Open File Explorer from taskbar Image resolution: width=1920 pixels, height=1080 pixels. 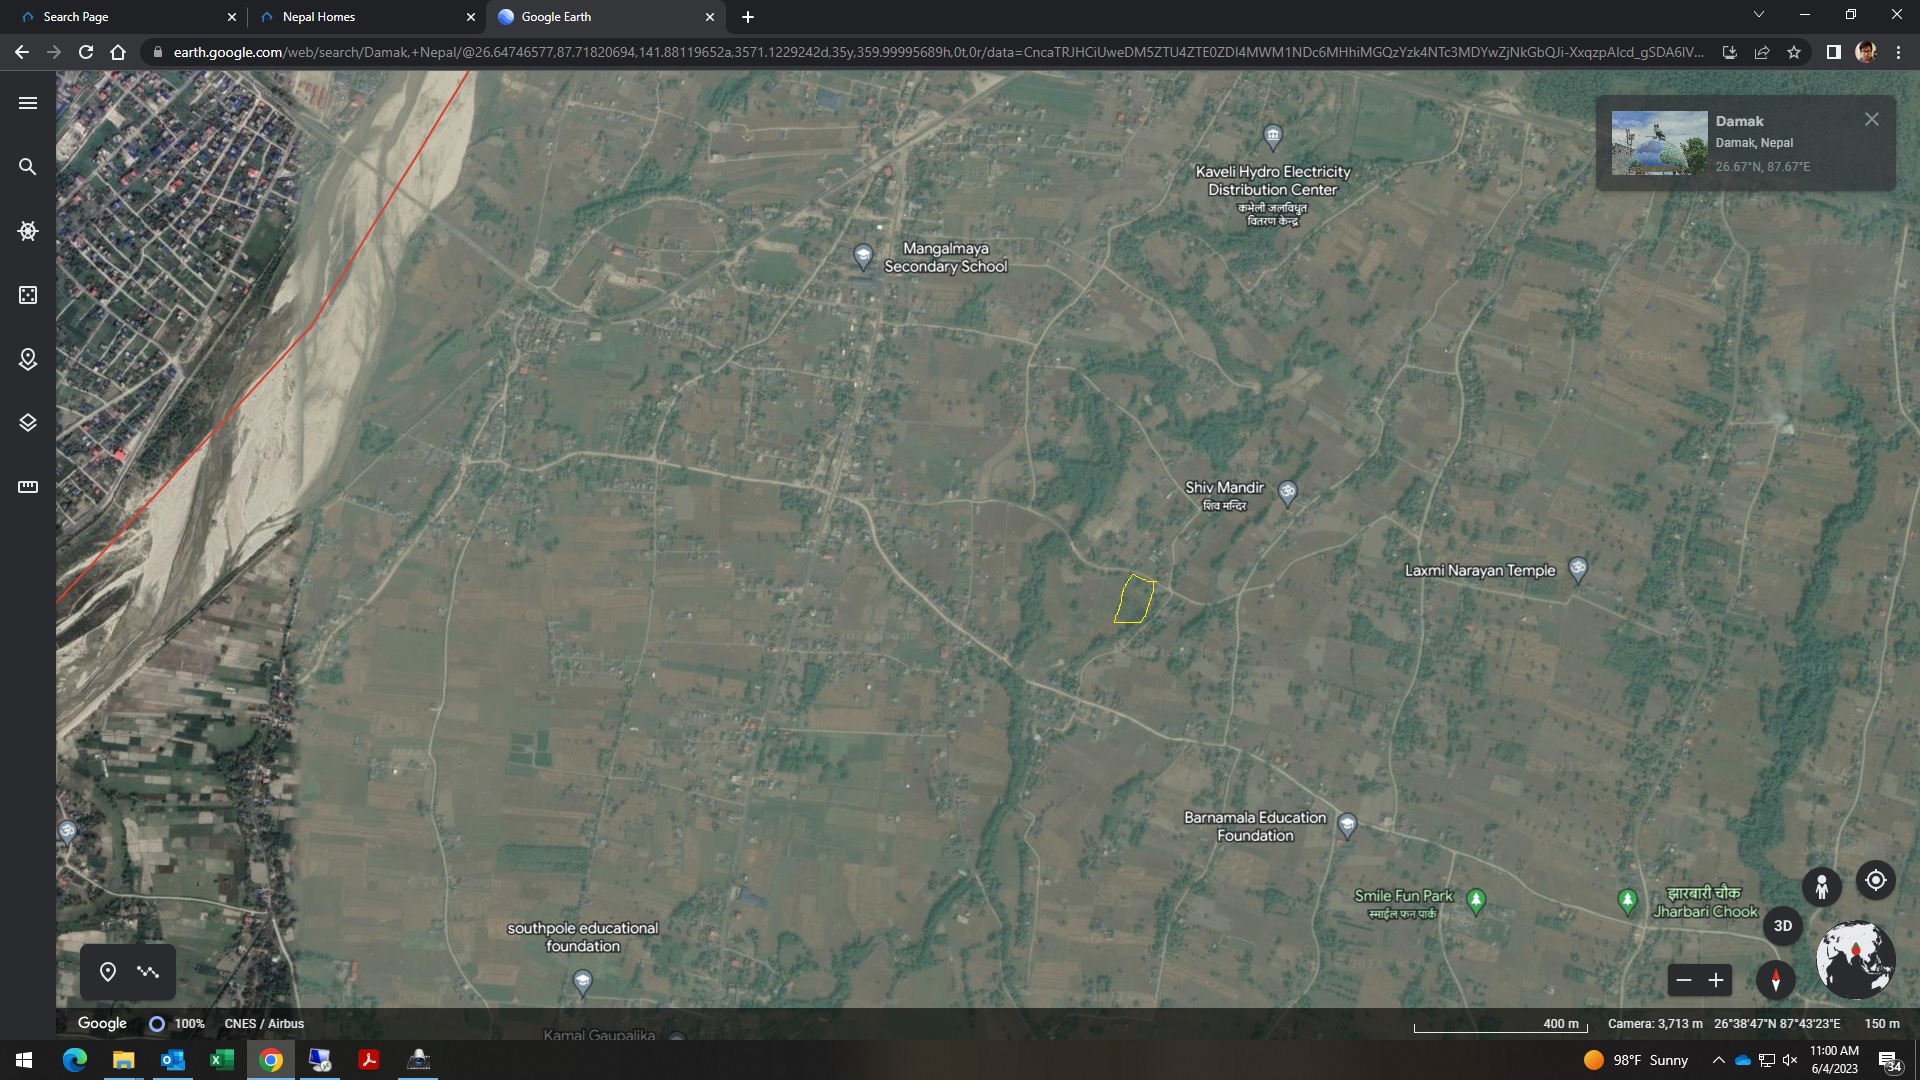click(123, 1060)
